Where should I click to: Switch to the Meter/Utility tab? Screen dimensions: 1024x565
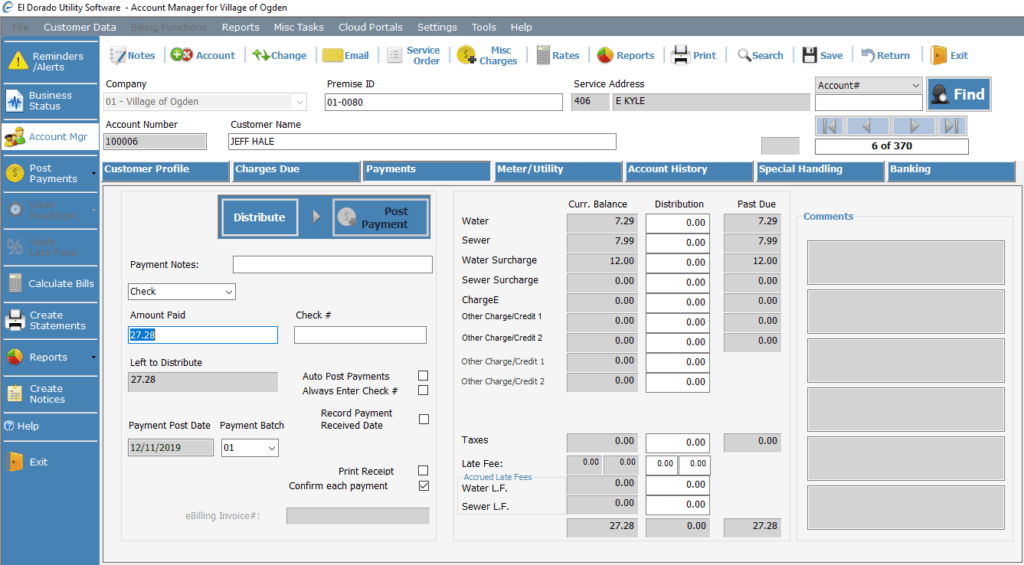pyautogui.click(x=558, y=170)
